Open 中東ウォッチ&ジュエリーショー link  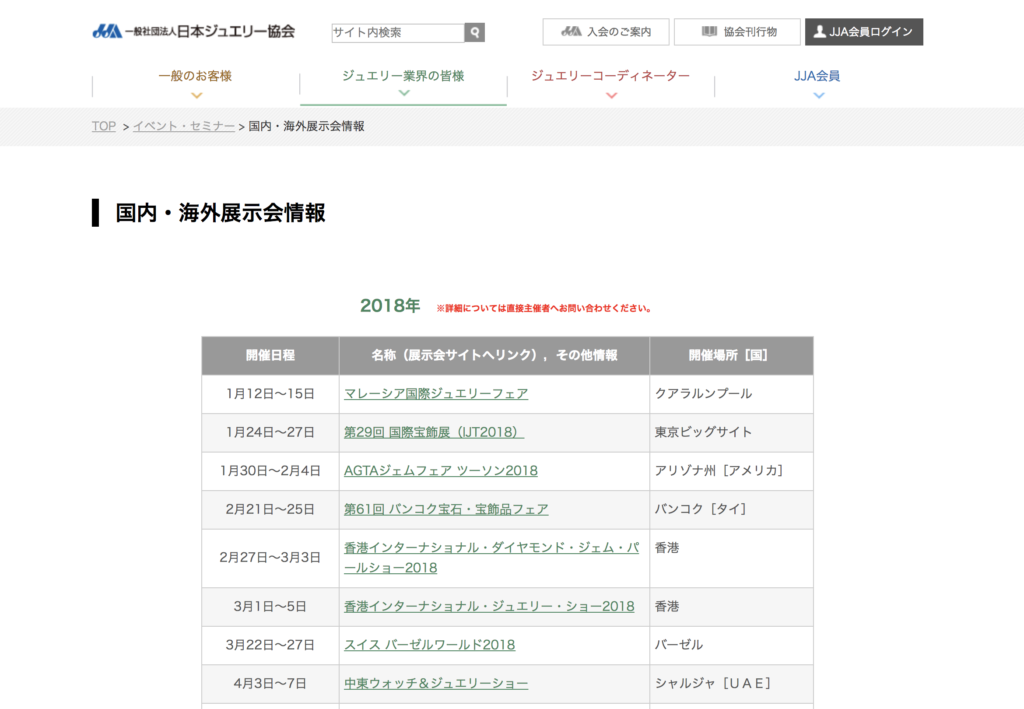tap(436, 684)
